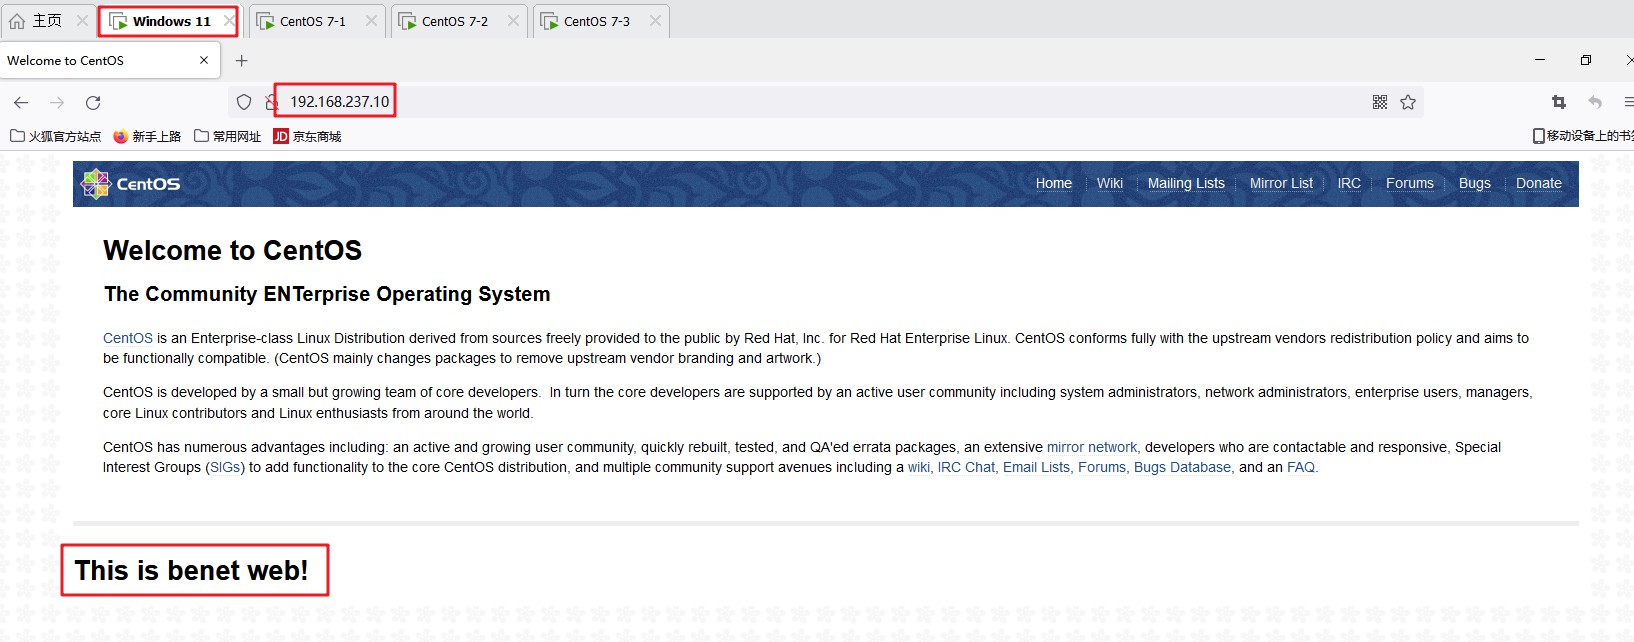1634x642 pixels.
Task: Follow the Bugs Database link
Action: [1182, 467]
